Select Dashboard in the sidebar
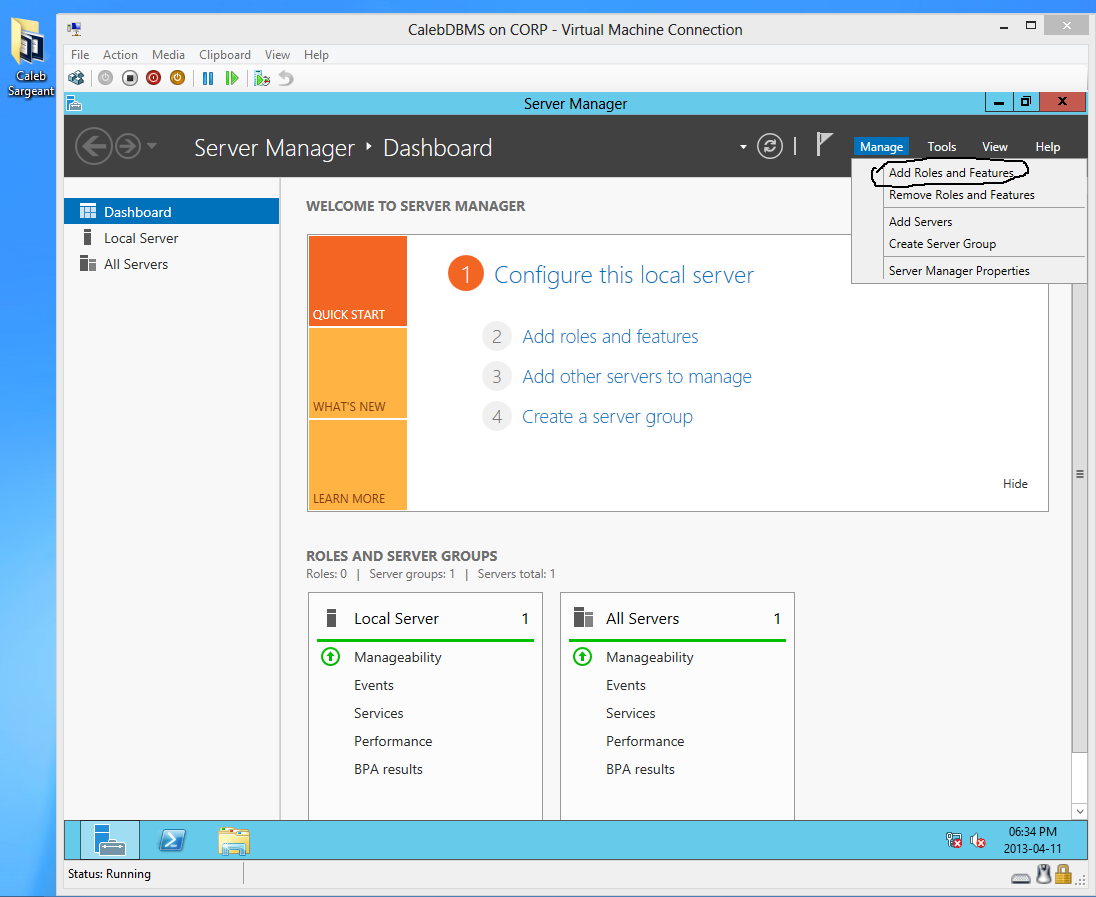The width and height of the screenshot is (1096, 897). pos(171,211)
